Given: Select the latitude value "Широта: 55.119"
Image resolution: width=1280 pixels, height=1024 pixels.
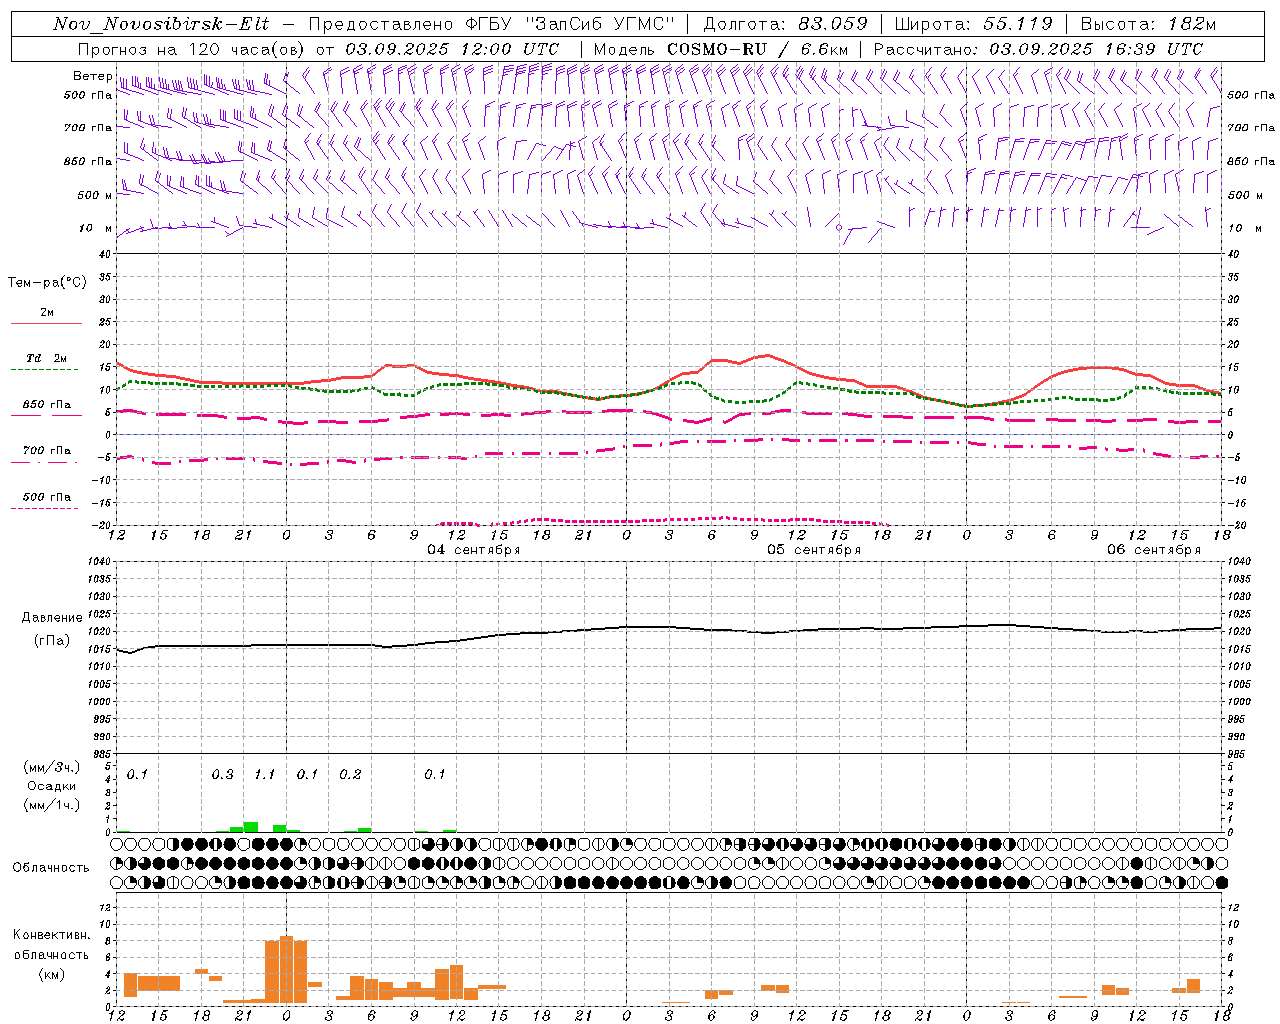Looking at the screenshot, I should click(x=973, y=24).
